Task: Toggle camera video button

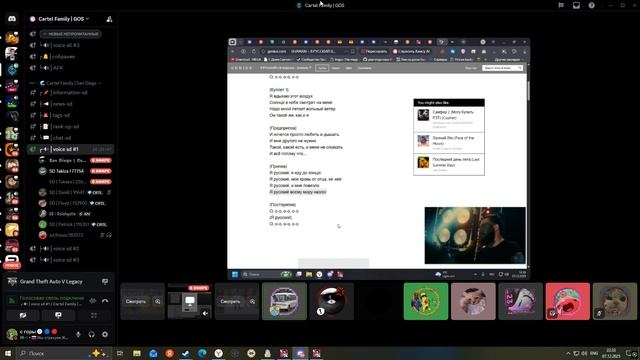Action: click(x=23, y=316)
